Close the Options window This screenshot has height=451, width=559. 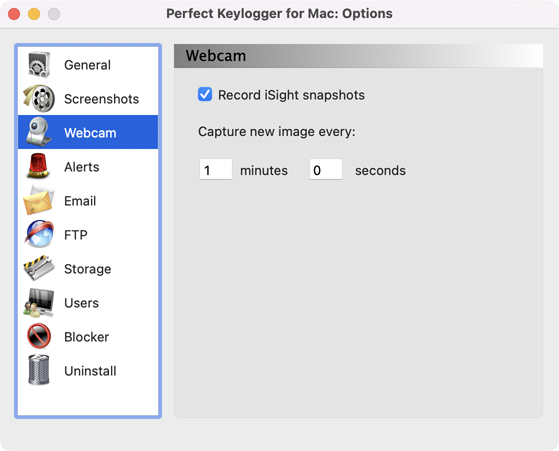pos(14,14)
